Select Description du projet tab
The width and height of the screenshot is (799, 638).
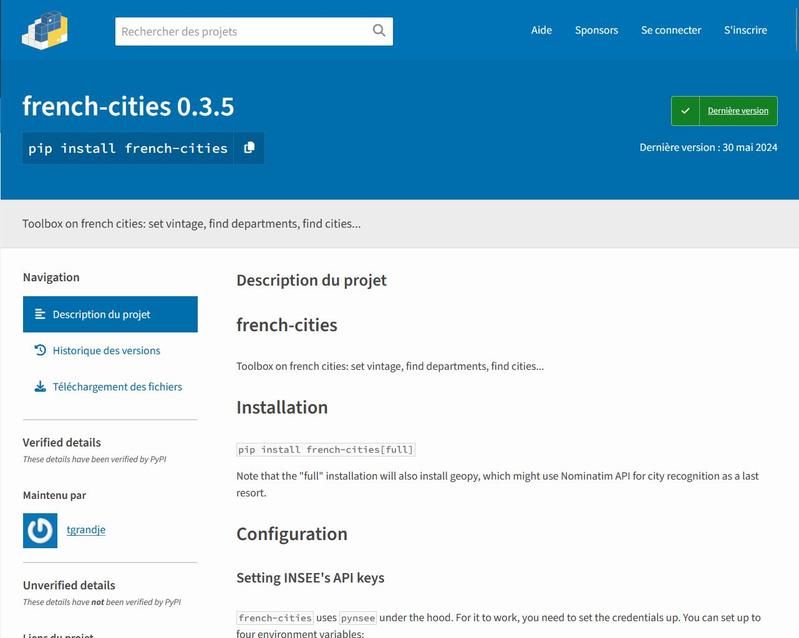pyautogui.click(x=110, y=314)
